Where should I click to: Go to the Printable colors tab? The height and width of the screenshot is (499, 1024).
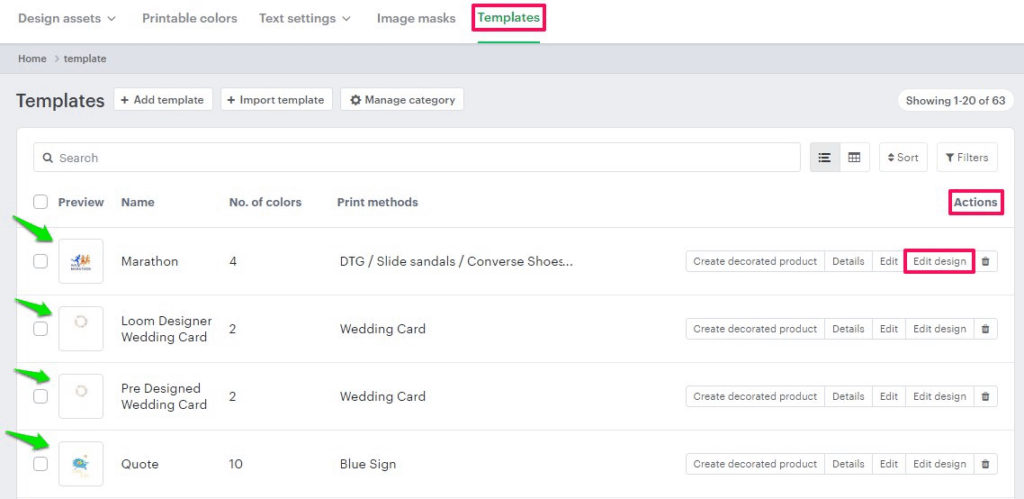[x=190, y=18]
